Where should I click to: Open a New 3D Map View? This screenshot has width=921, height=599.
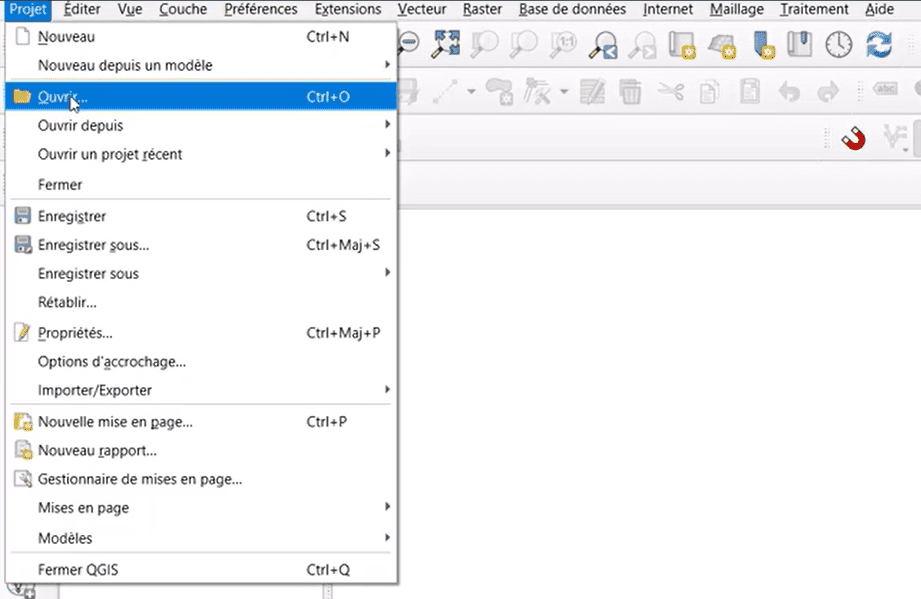tap(722, 45)
